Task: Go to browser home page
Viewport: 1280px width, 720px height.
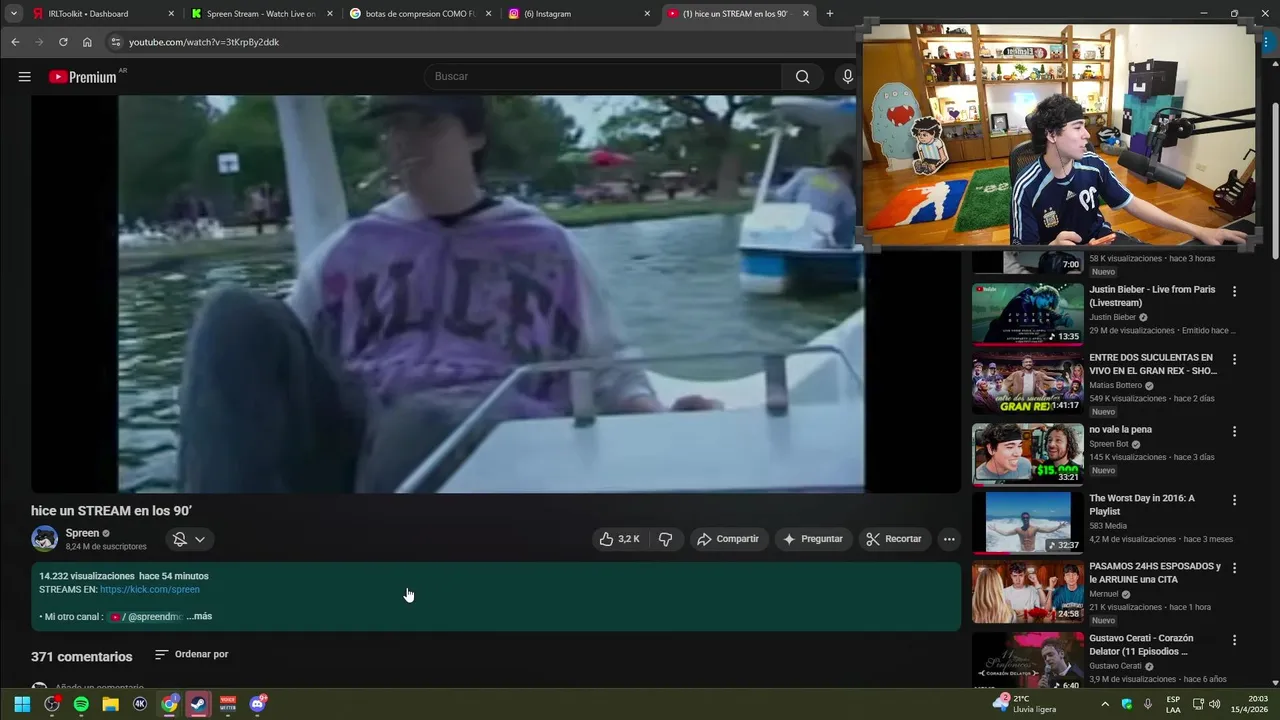Action: [87, 42]
